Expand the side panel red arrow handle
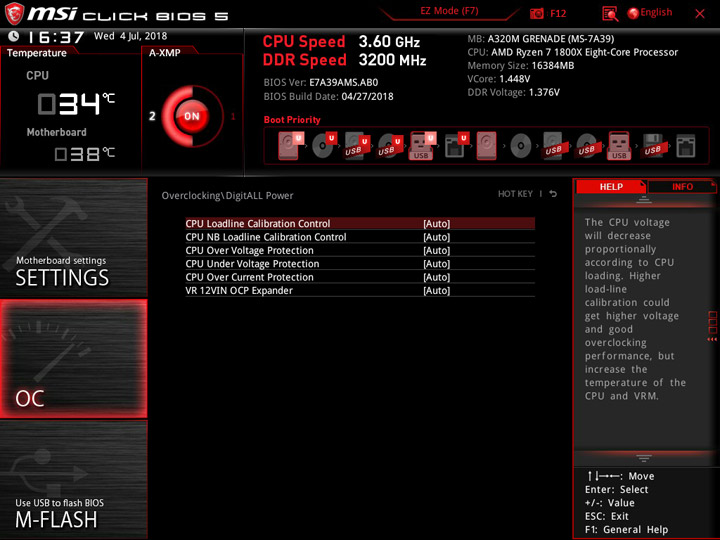 712,339
